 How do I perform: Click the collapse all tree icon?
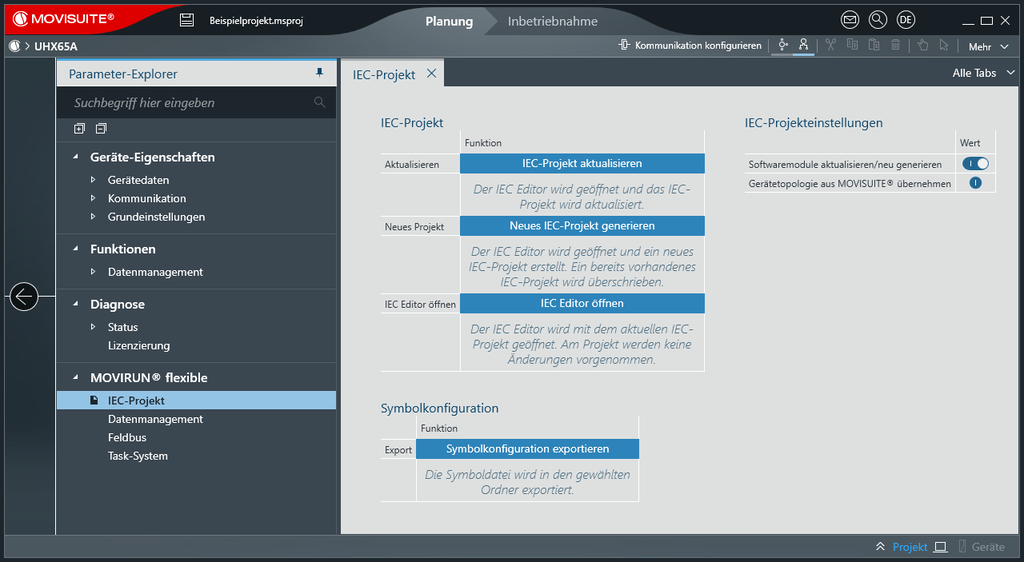[x=101, y=128]
